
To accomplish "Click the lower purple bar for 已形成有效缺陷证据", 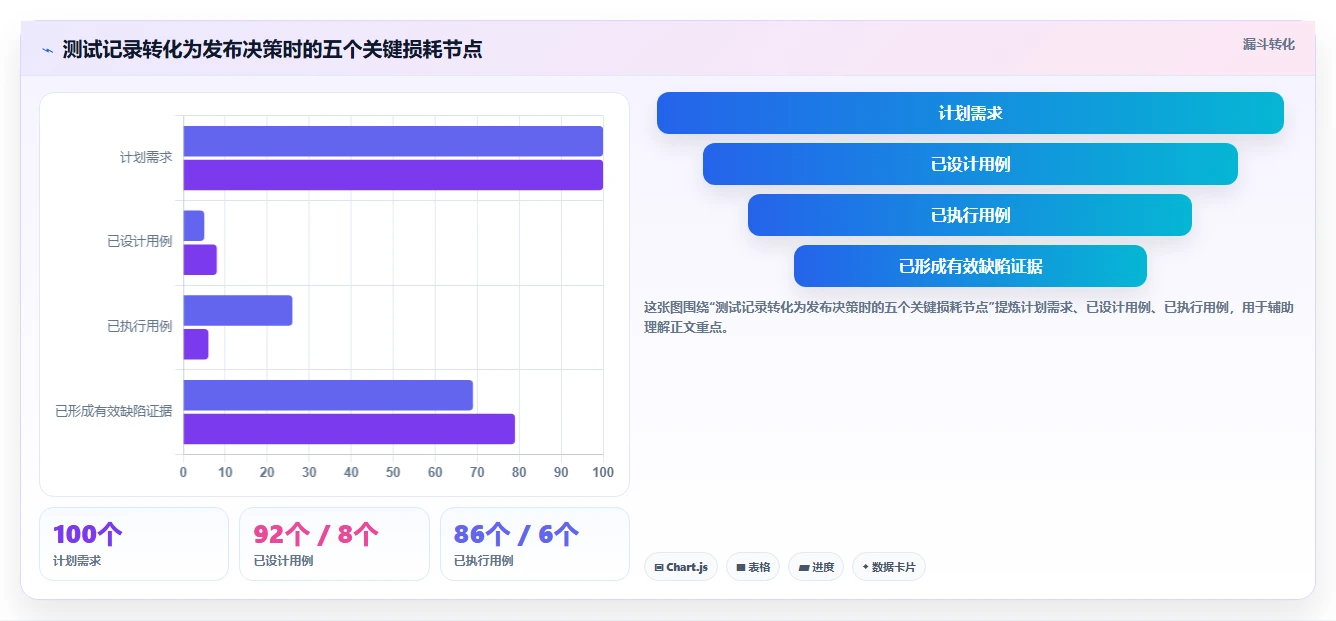I will (x=349, y=429).
